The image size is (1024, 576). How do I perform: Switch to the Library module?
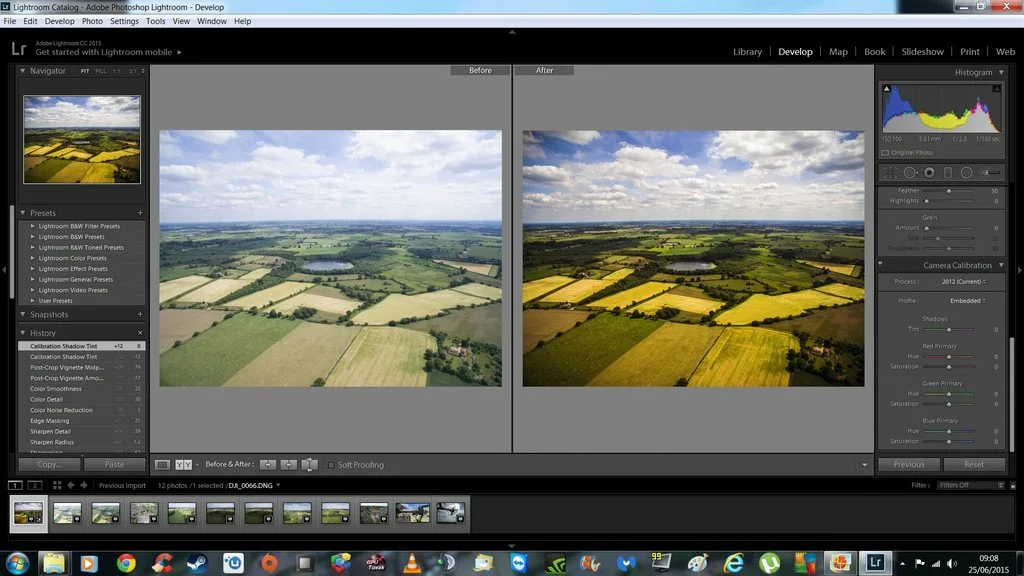pos(747,52)
